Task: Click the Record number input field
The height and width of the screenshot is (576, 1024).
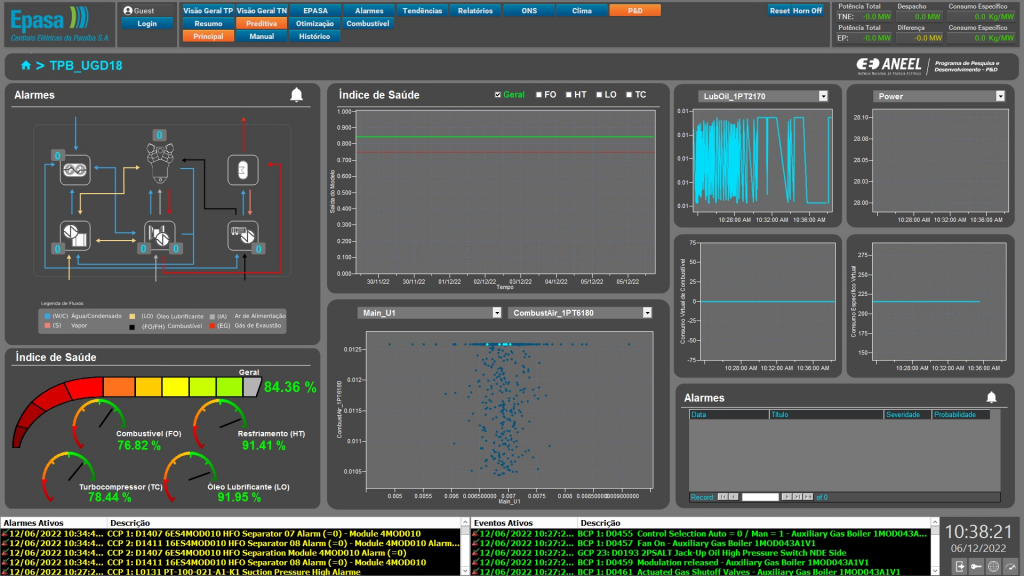Action: click(759, 496)
